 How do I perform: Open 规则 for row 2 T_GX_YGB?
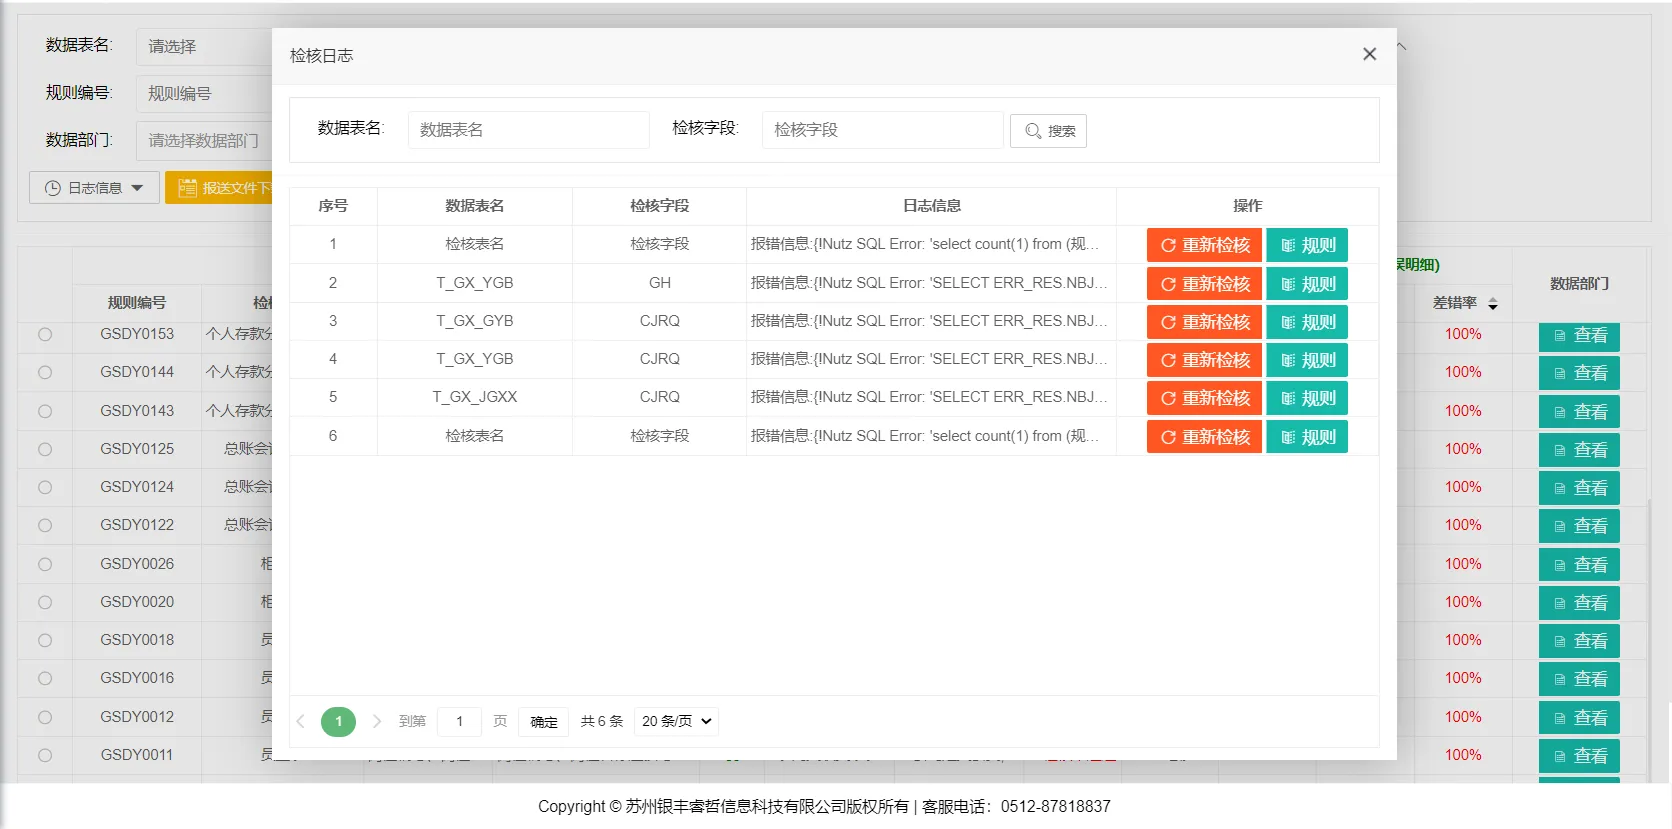point(1307,284)
